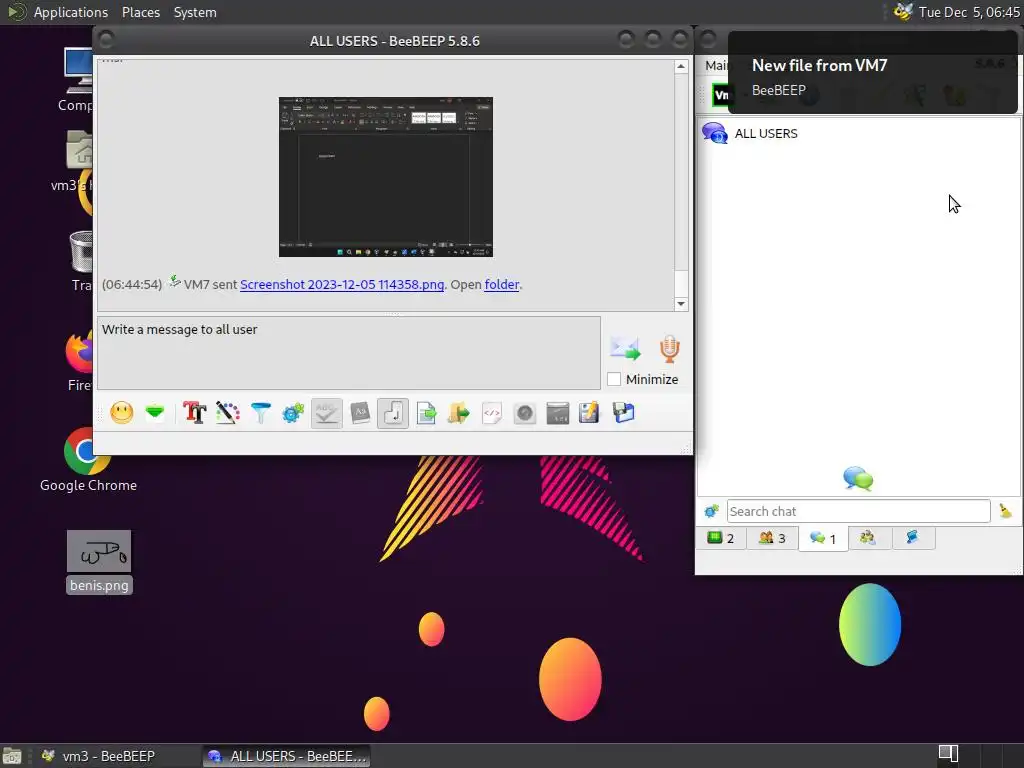1024x768 pixels.
Task: Switch to the green panel tab showing 2
Action: click(x=721, y=538)
